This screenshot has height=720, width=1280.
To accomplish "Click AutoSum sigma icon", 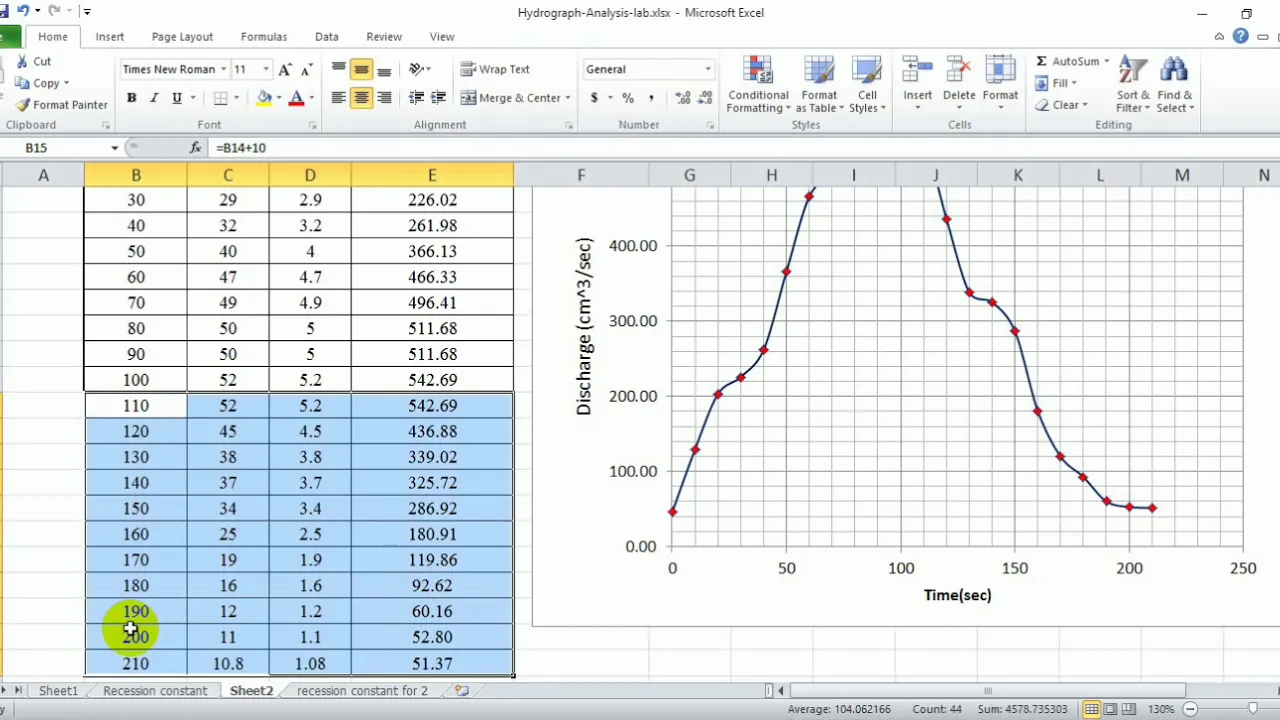I will (x=1042, y=61).
